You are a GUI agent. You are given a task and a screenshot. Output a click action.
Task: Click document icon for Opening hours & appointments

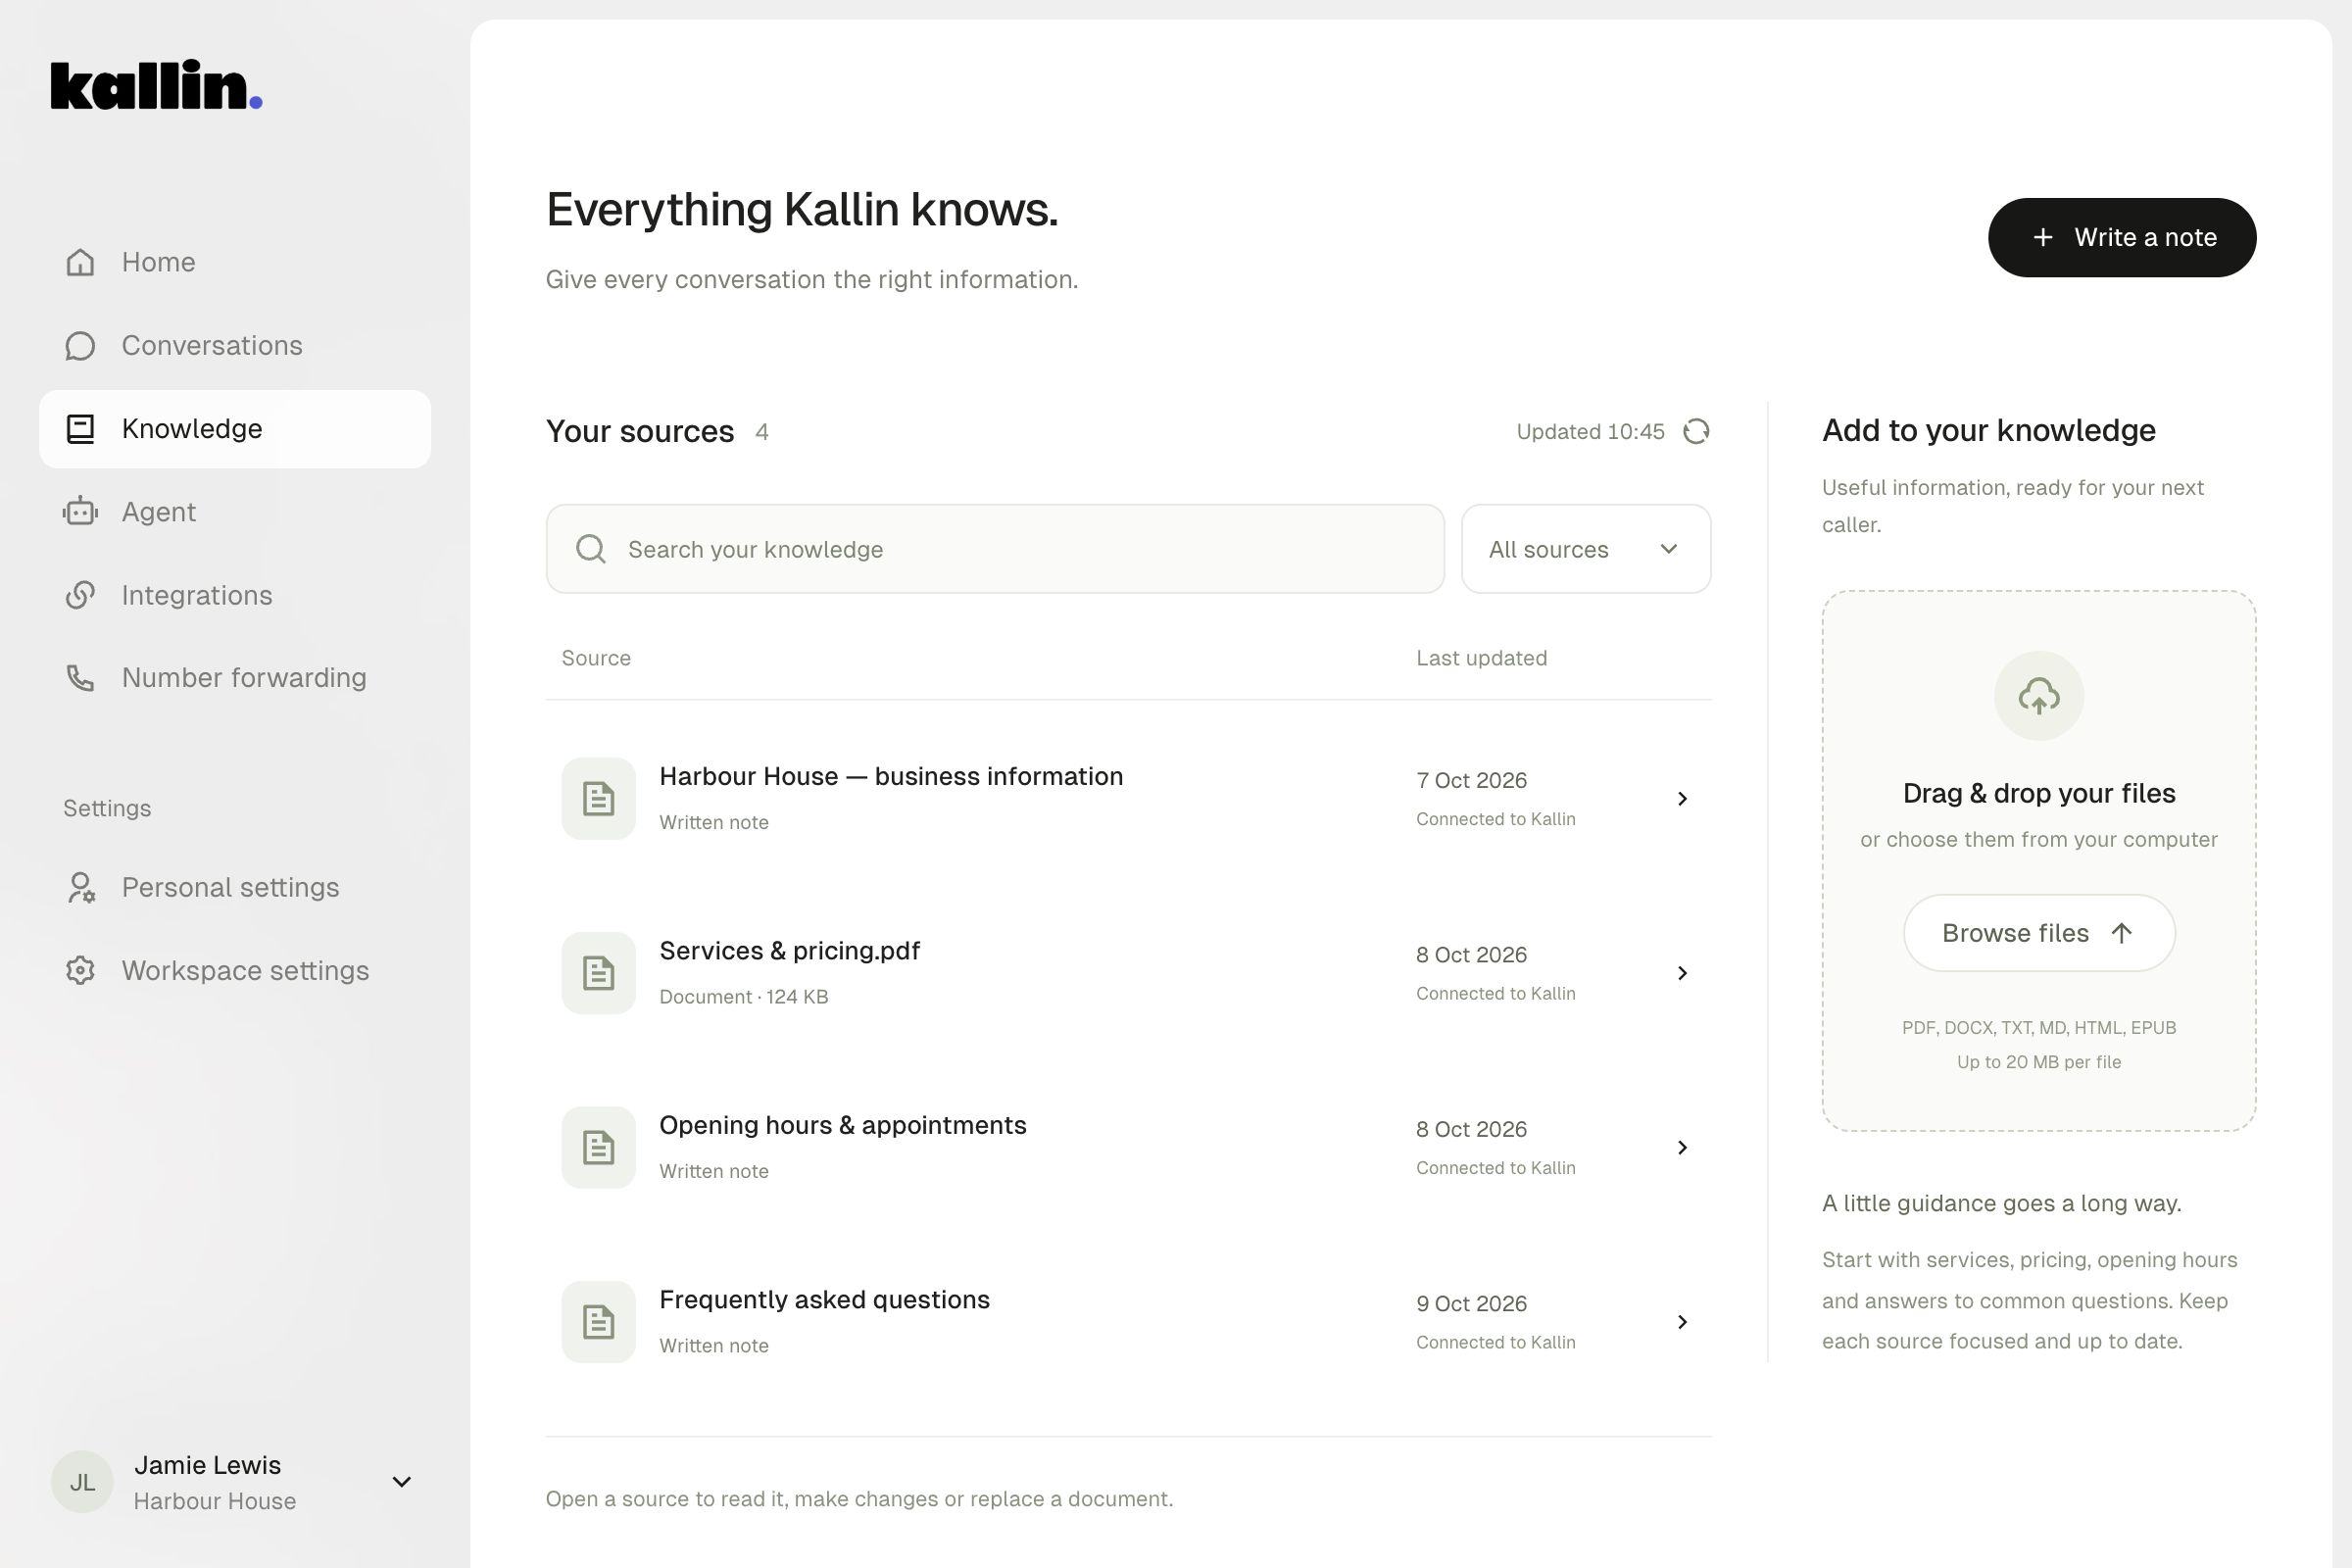[x=598, y=1148]
